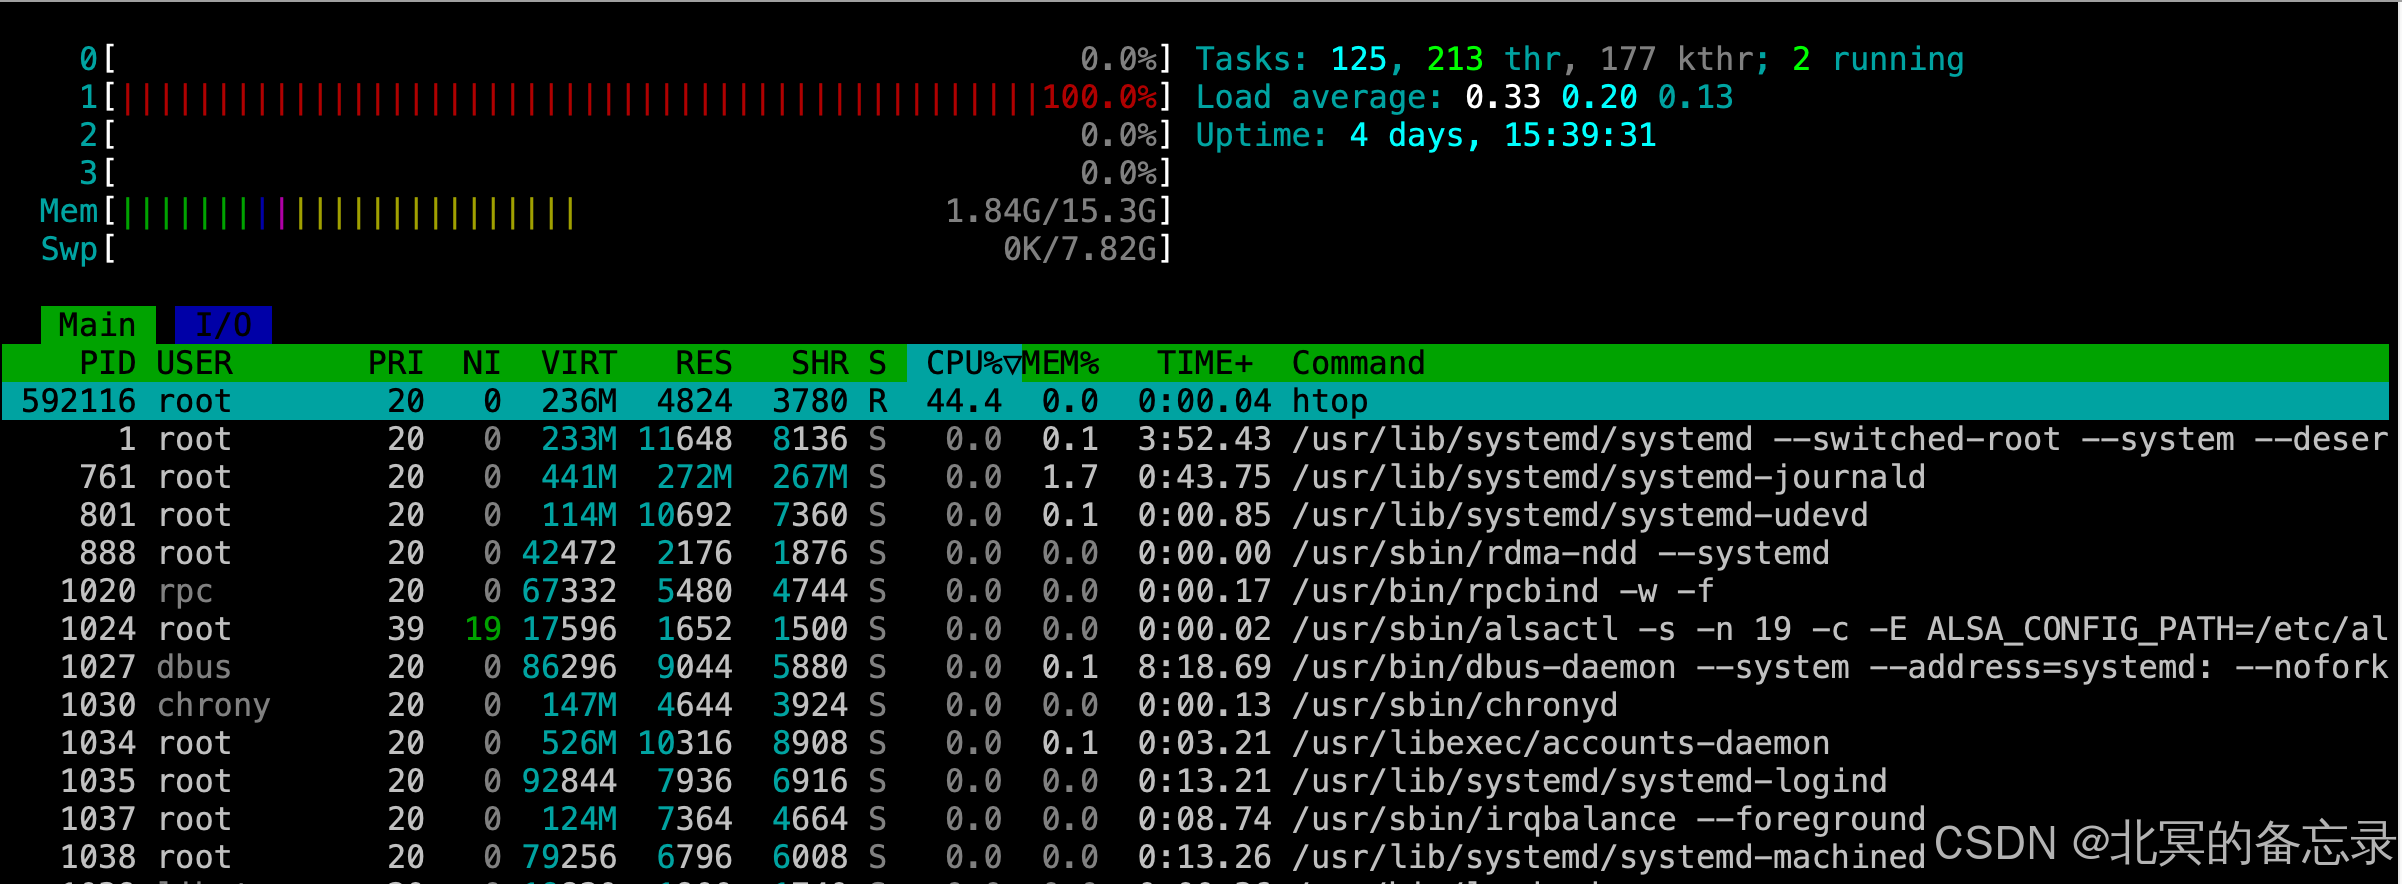Select the rdma-ndd process row
This screenshot has width=2402, height=884.
pos(1195,553)
